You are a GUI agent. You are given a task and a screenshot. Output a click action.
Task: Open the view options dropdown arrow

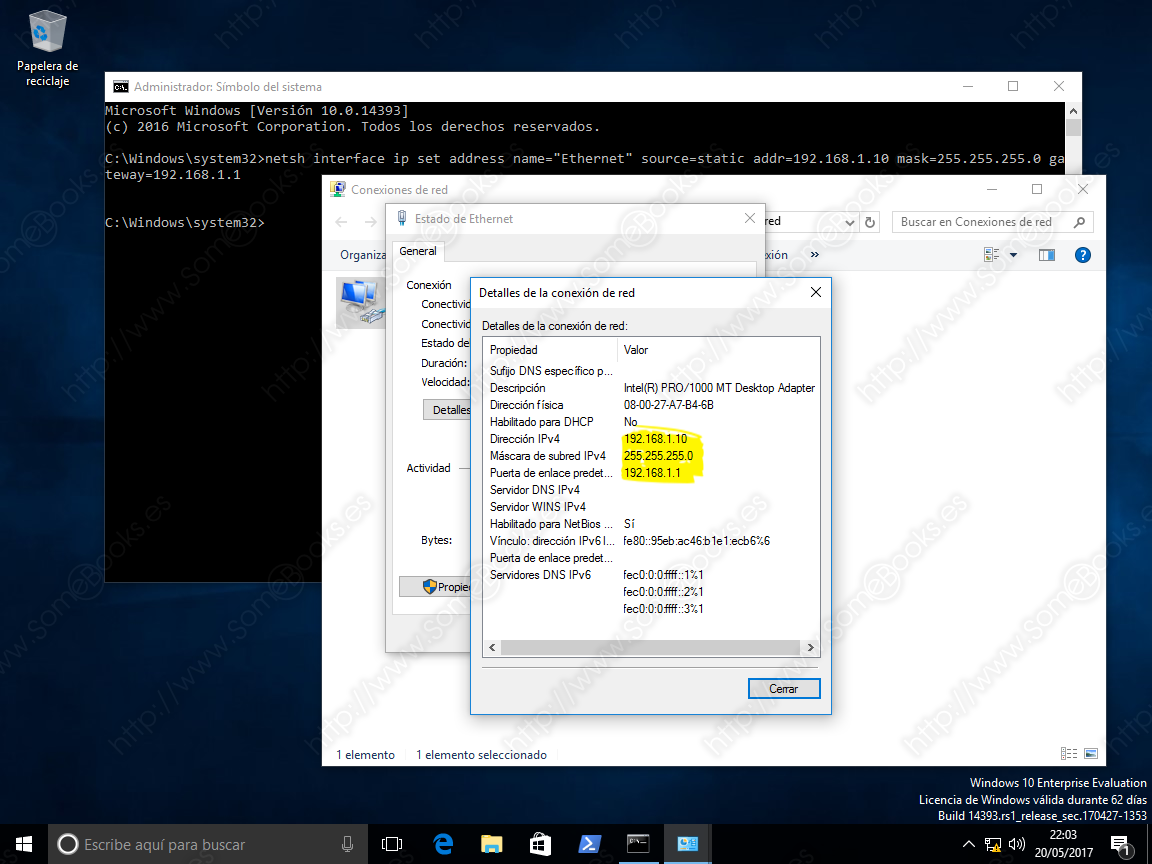pyautogui.click(x=1012, y=255)
